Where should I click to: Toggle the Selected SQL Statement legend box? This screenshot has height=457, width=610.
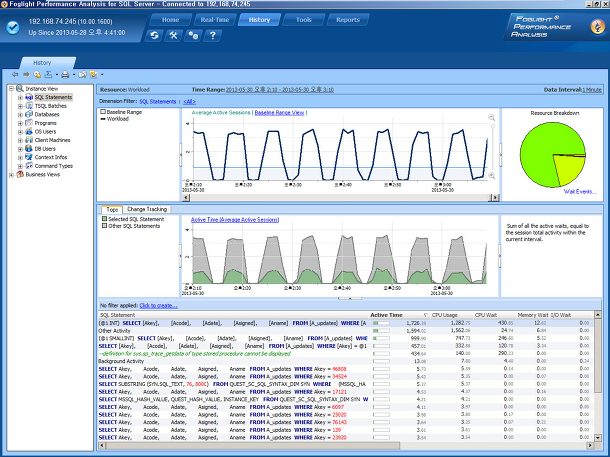[104, 219]
